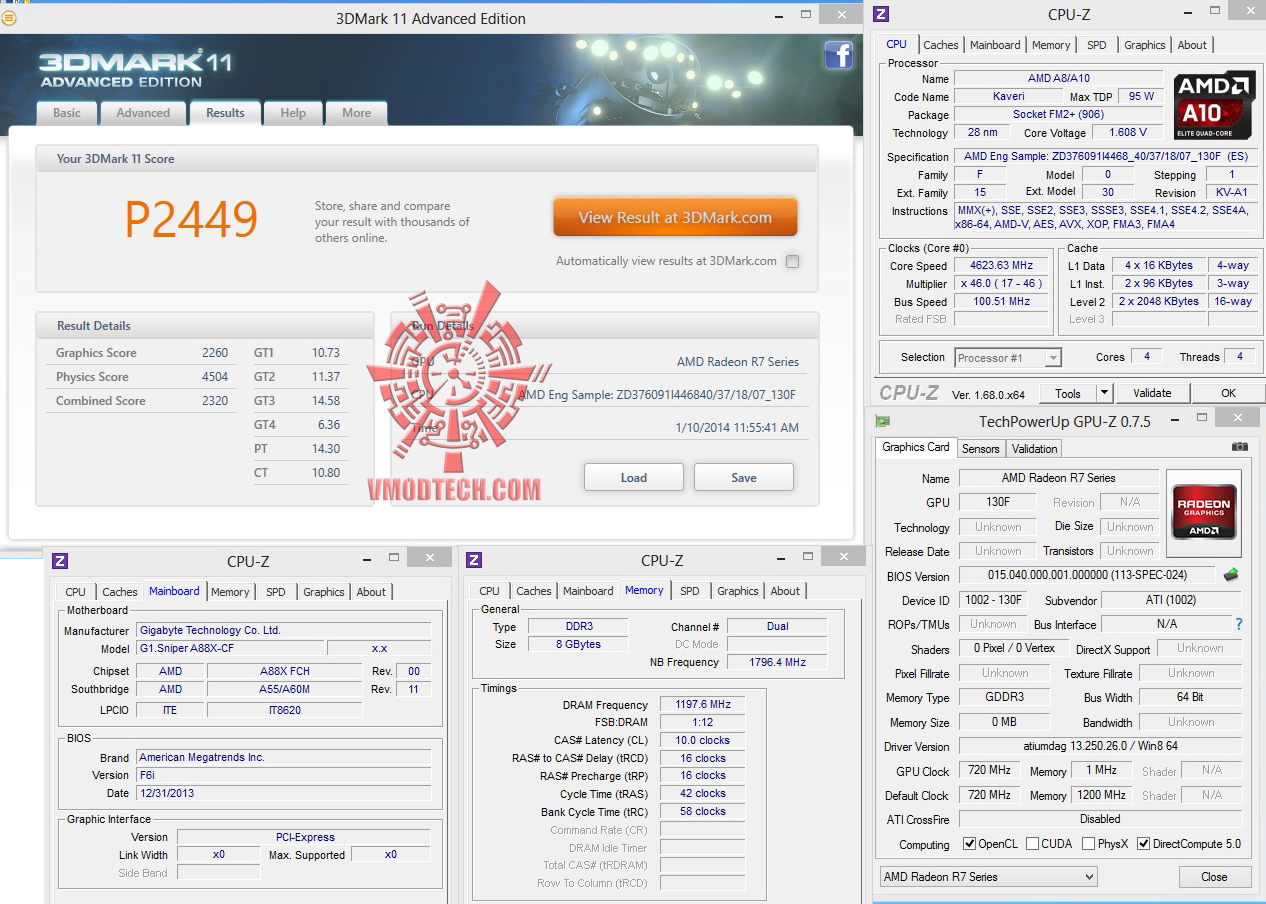Image resolution: width=1266 pixels, height=904 pixels.
Task: Open the AMD Radeon R7 Series GPU dropdown
Action: [x=988, y=877]
